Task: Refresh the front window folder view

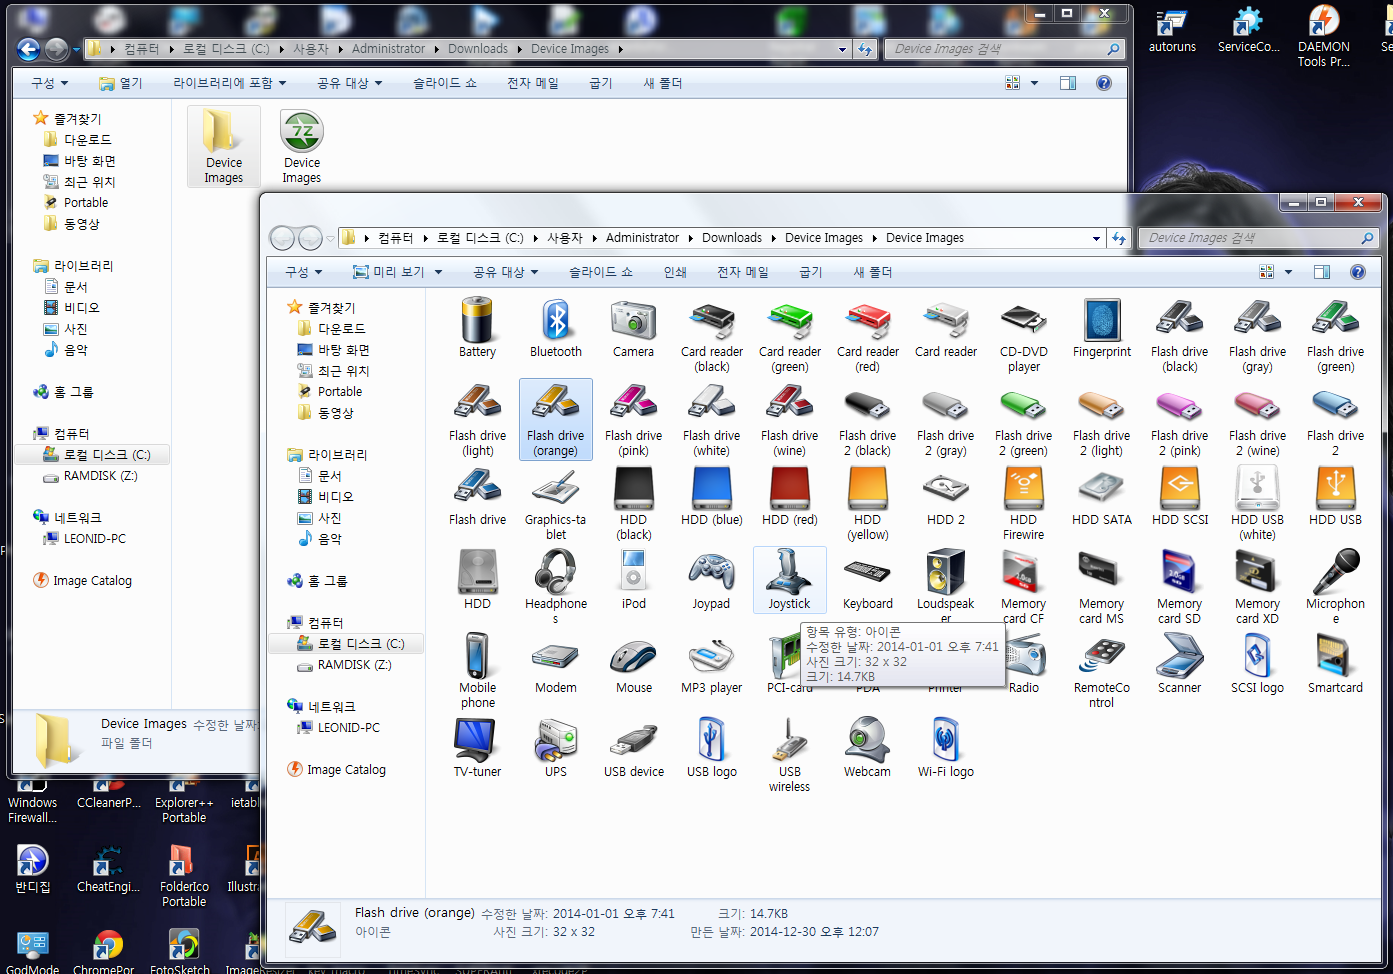Action: coord(1119,238)
